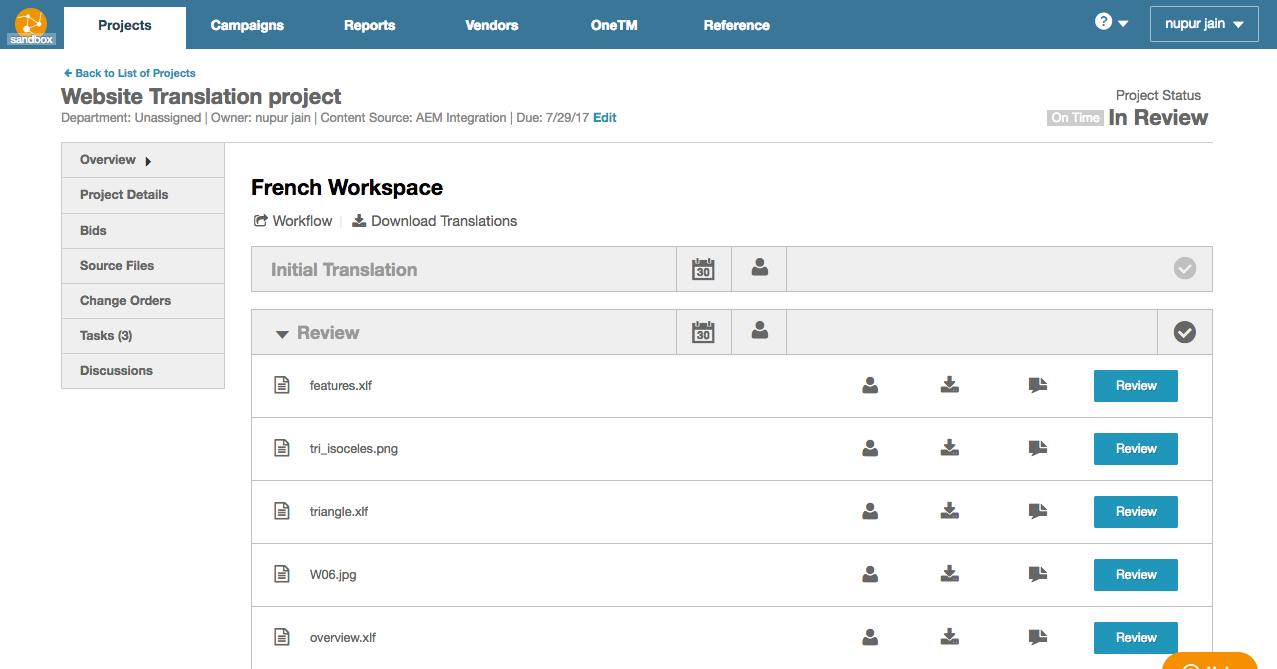Click the person icon for W06.jpg
Screen dimensions: 1277x669
[870, 574]
